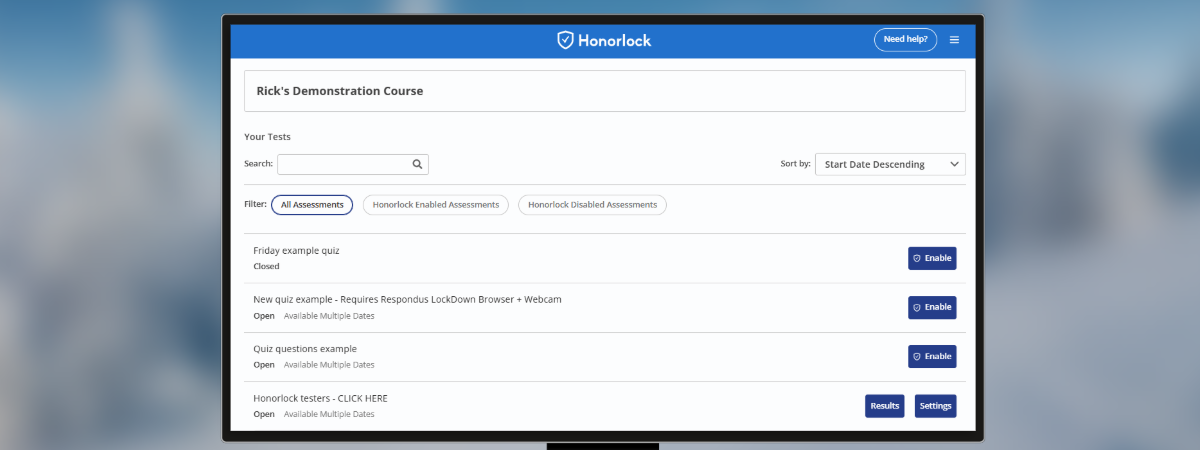Open the Sort by Start Date Descending dropdown

click(890, 164)
